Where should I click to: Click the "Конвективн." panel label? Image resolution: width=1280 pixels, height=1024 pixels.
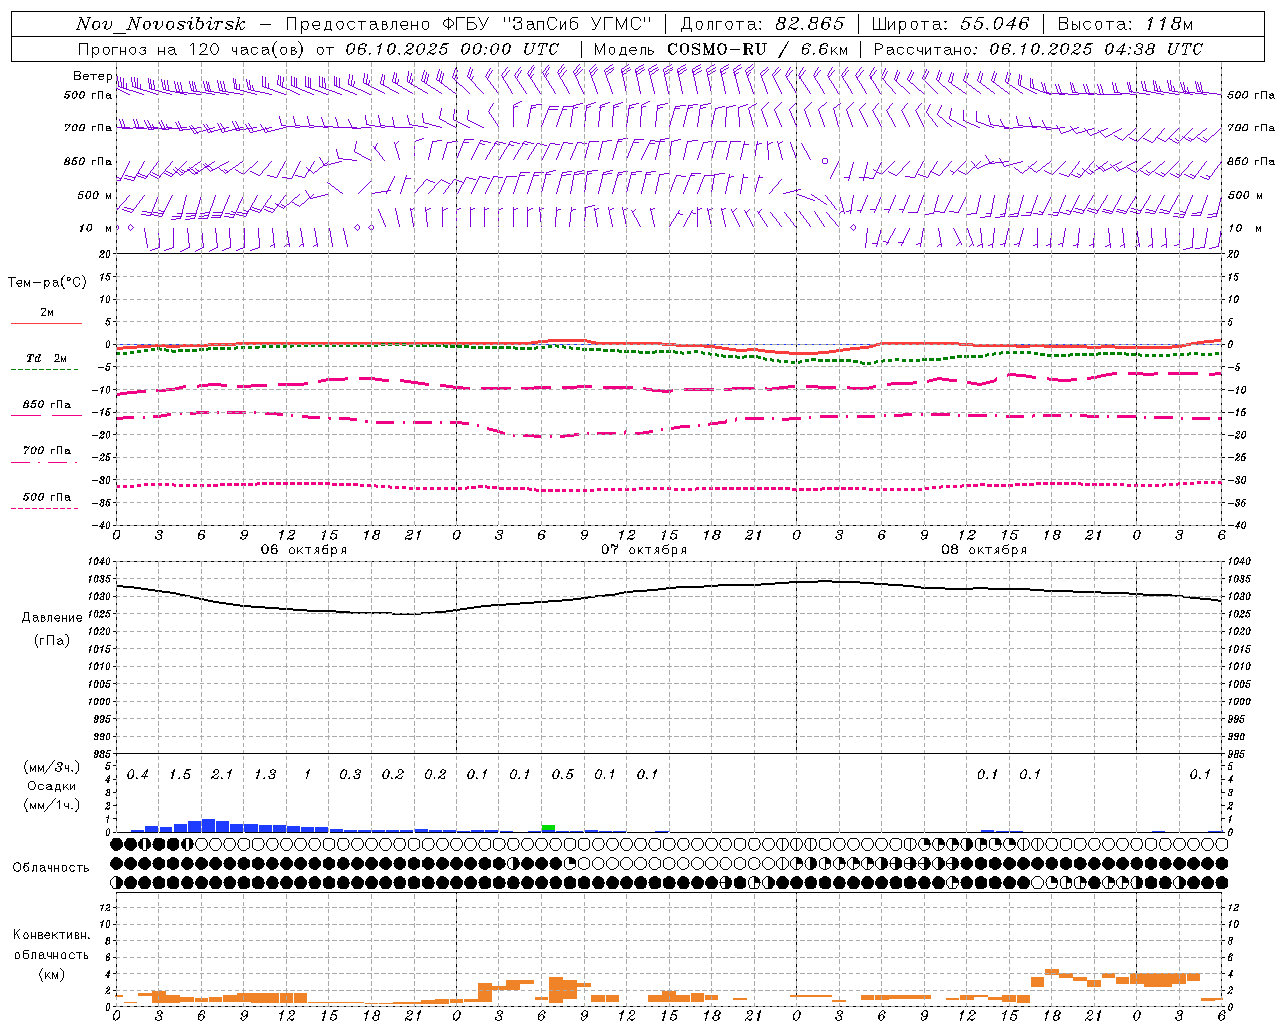(x=52, y=935)
